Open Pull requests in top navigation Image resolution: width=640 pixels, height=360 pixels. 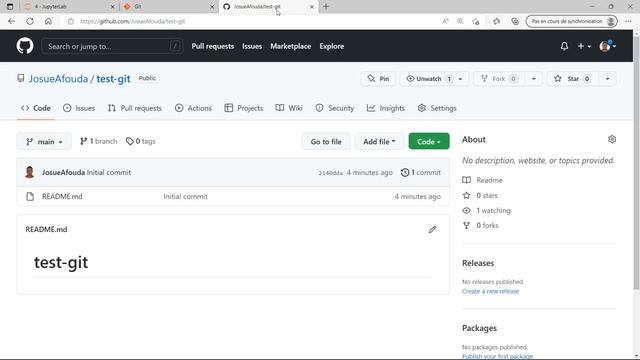click(213, 46)
